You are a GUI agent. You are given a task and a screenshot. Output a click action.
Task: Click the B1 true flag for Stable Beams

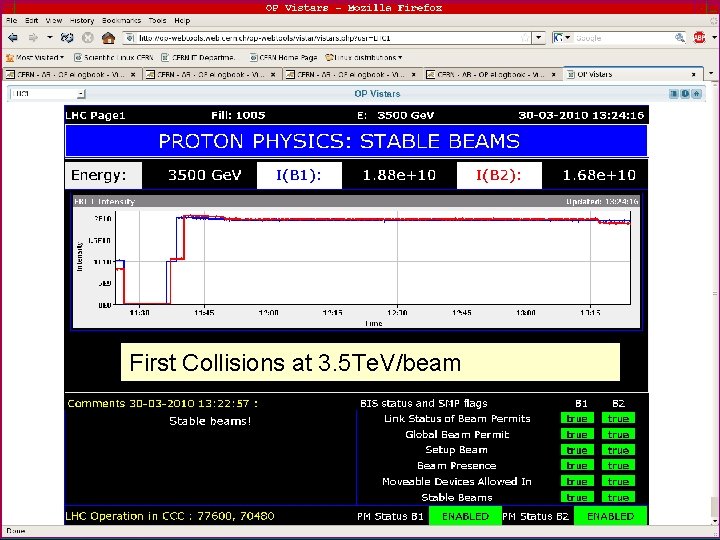(577, 497)
